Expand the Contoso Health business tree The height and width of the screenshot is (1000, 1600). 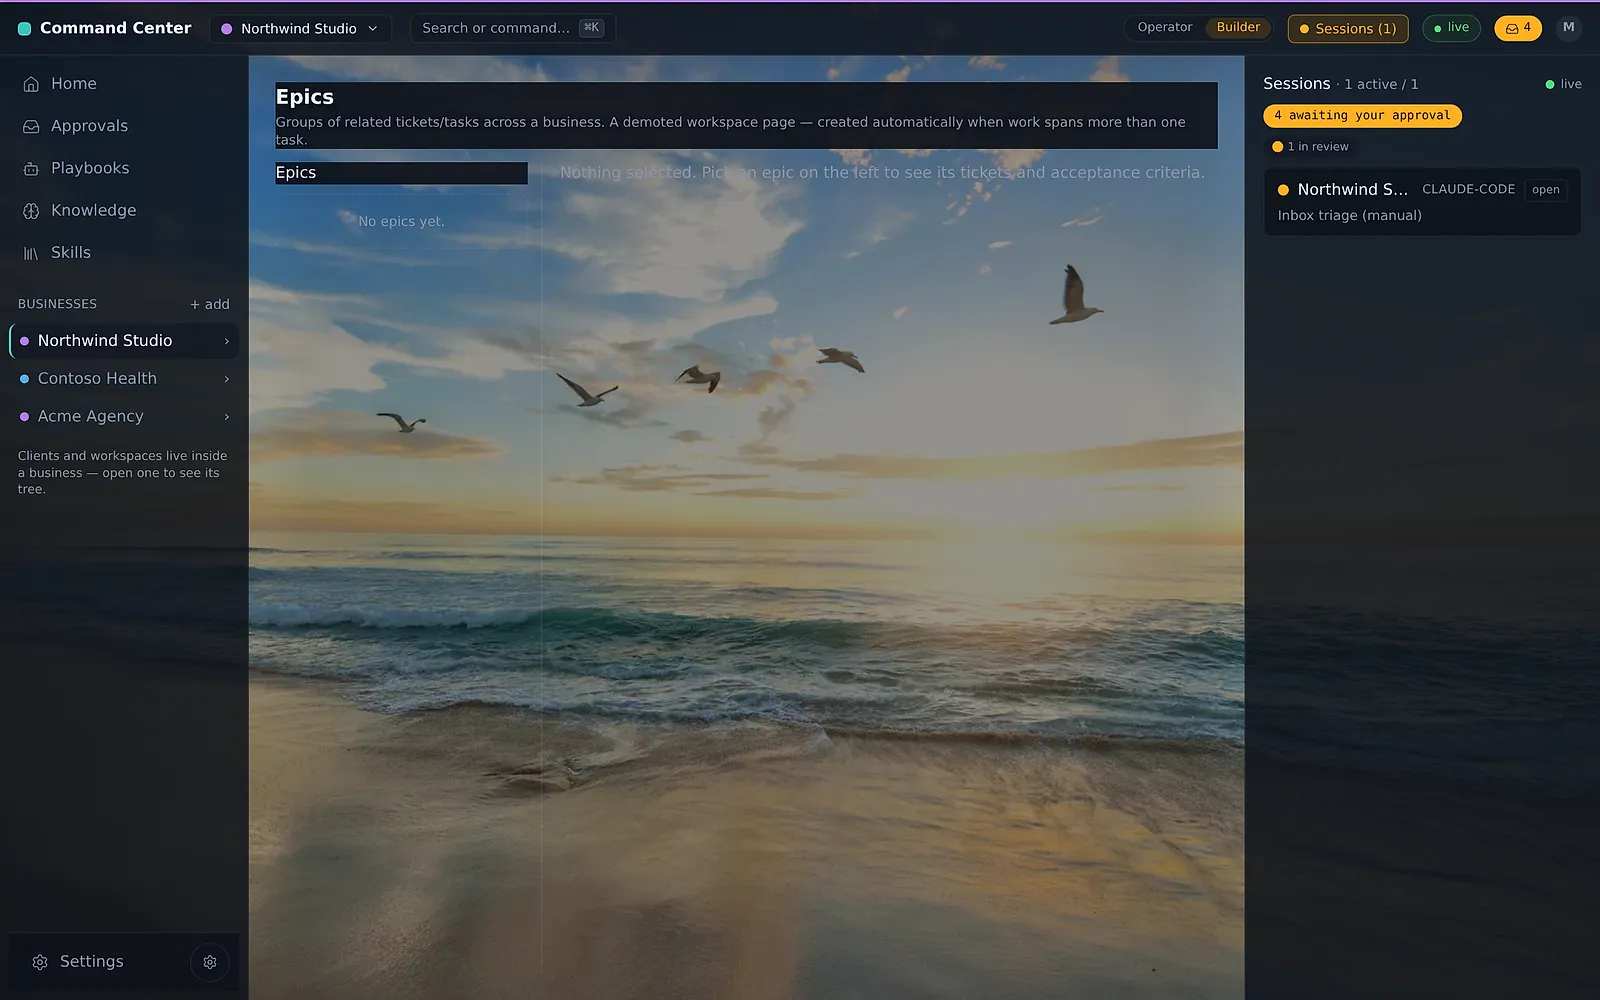point(226,379)
